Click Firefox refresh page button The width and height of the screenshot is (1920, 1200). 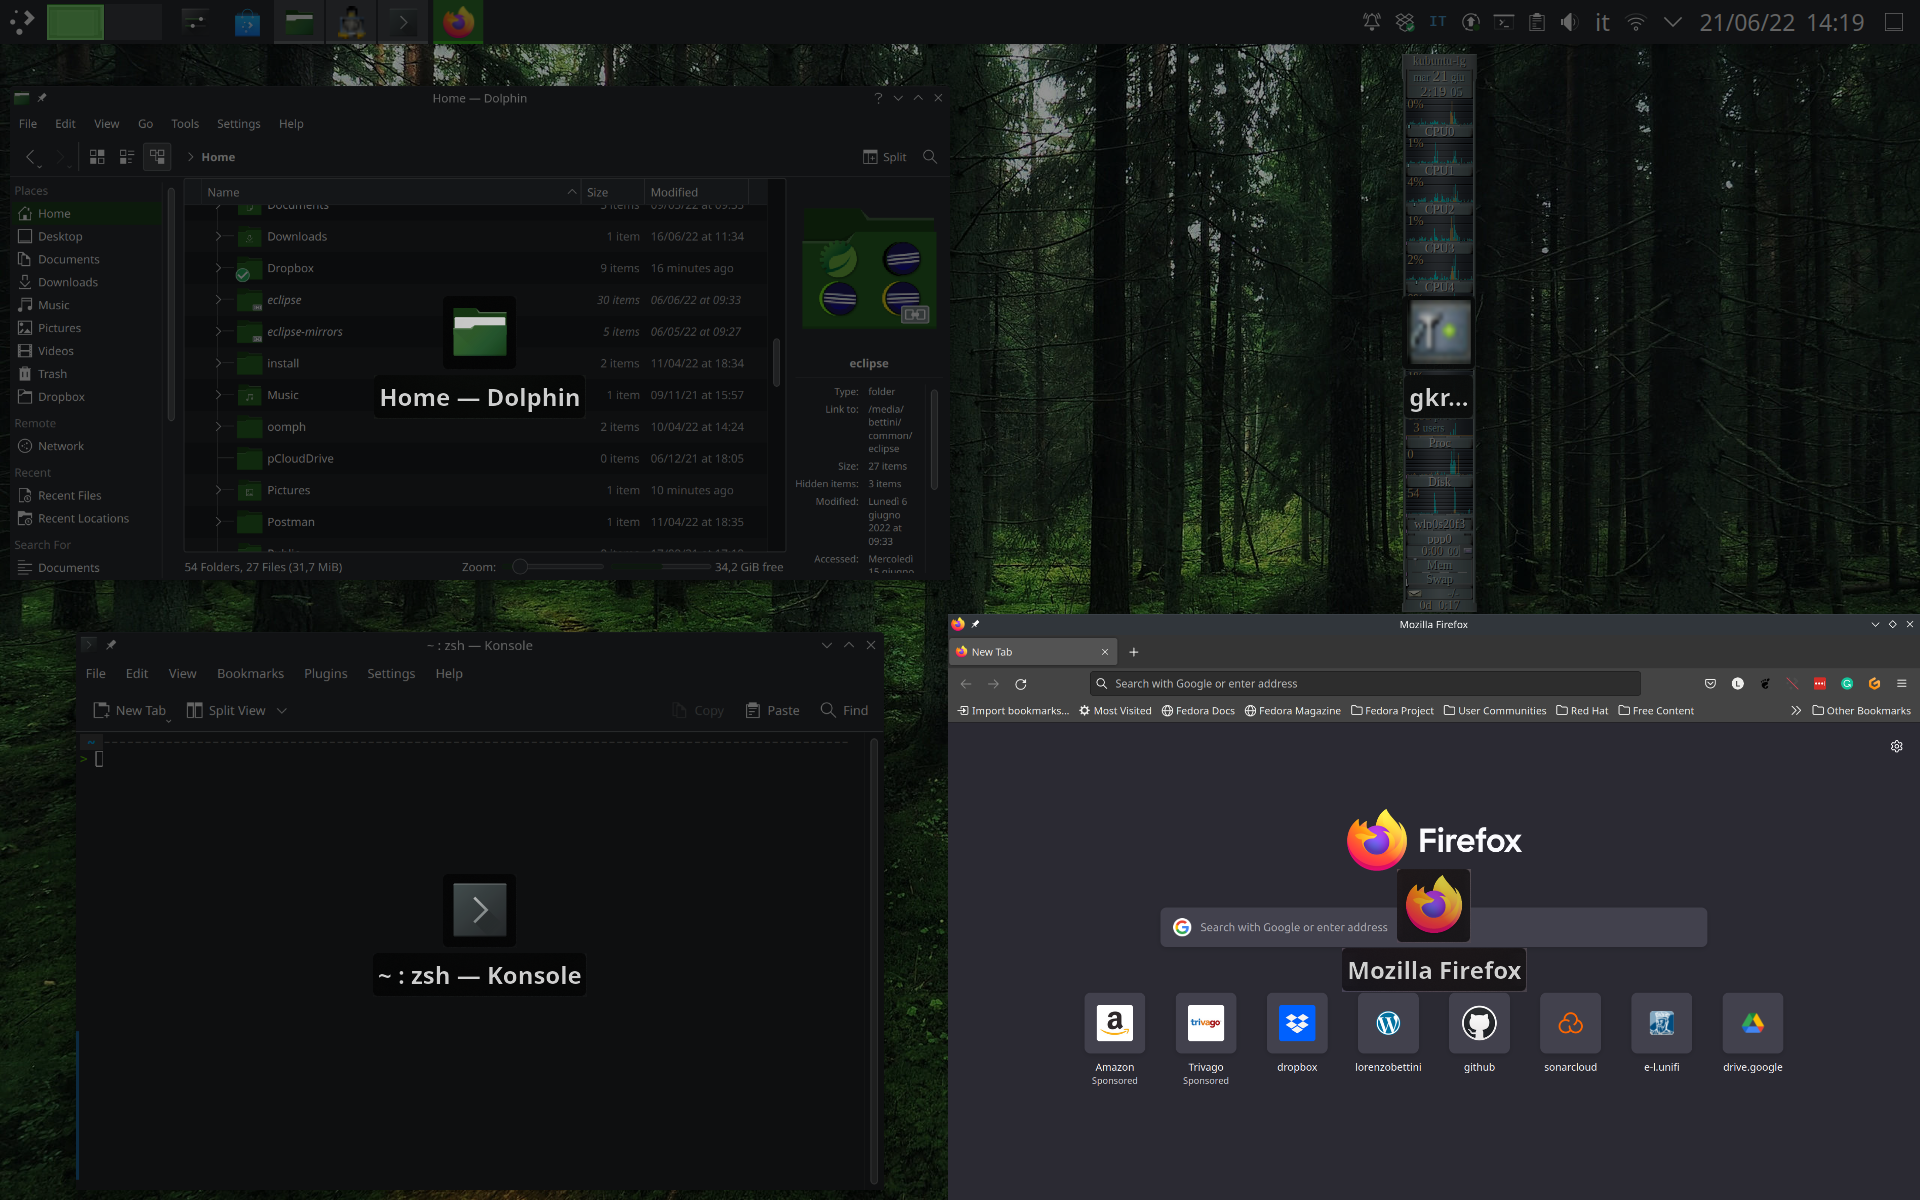coord(1020,683)
